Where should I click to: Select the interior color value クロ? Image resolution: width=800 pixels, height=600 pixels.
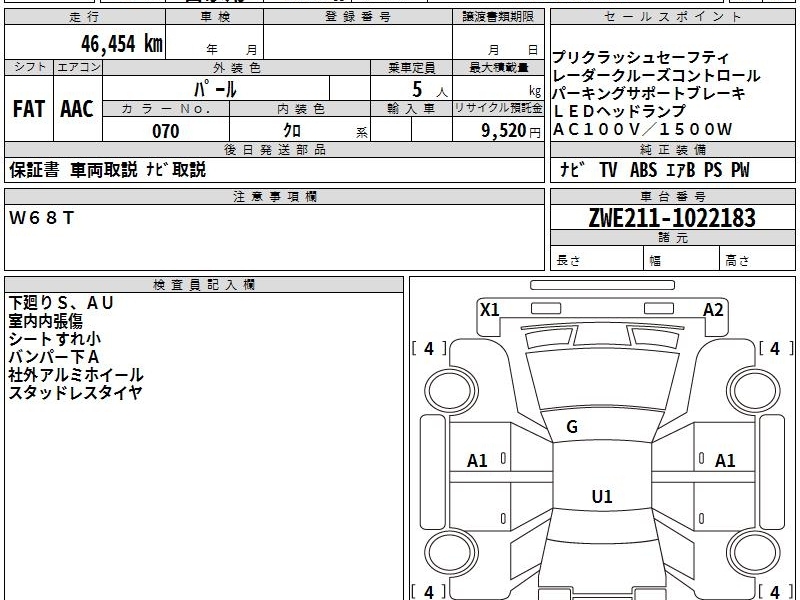[292, 131]
